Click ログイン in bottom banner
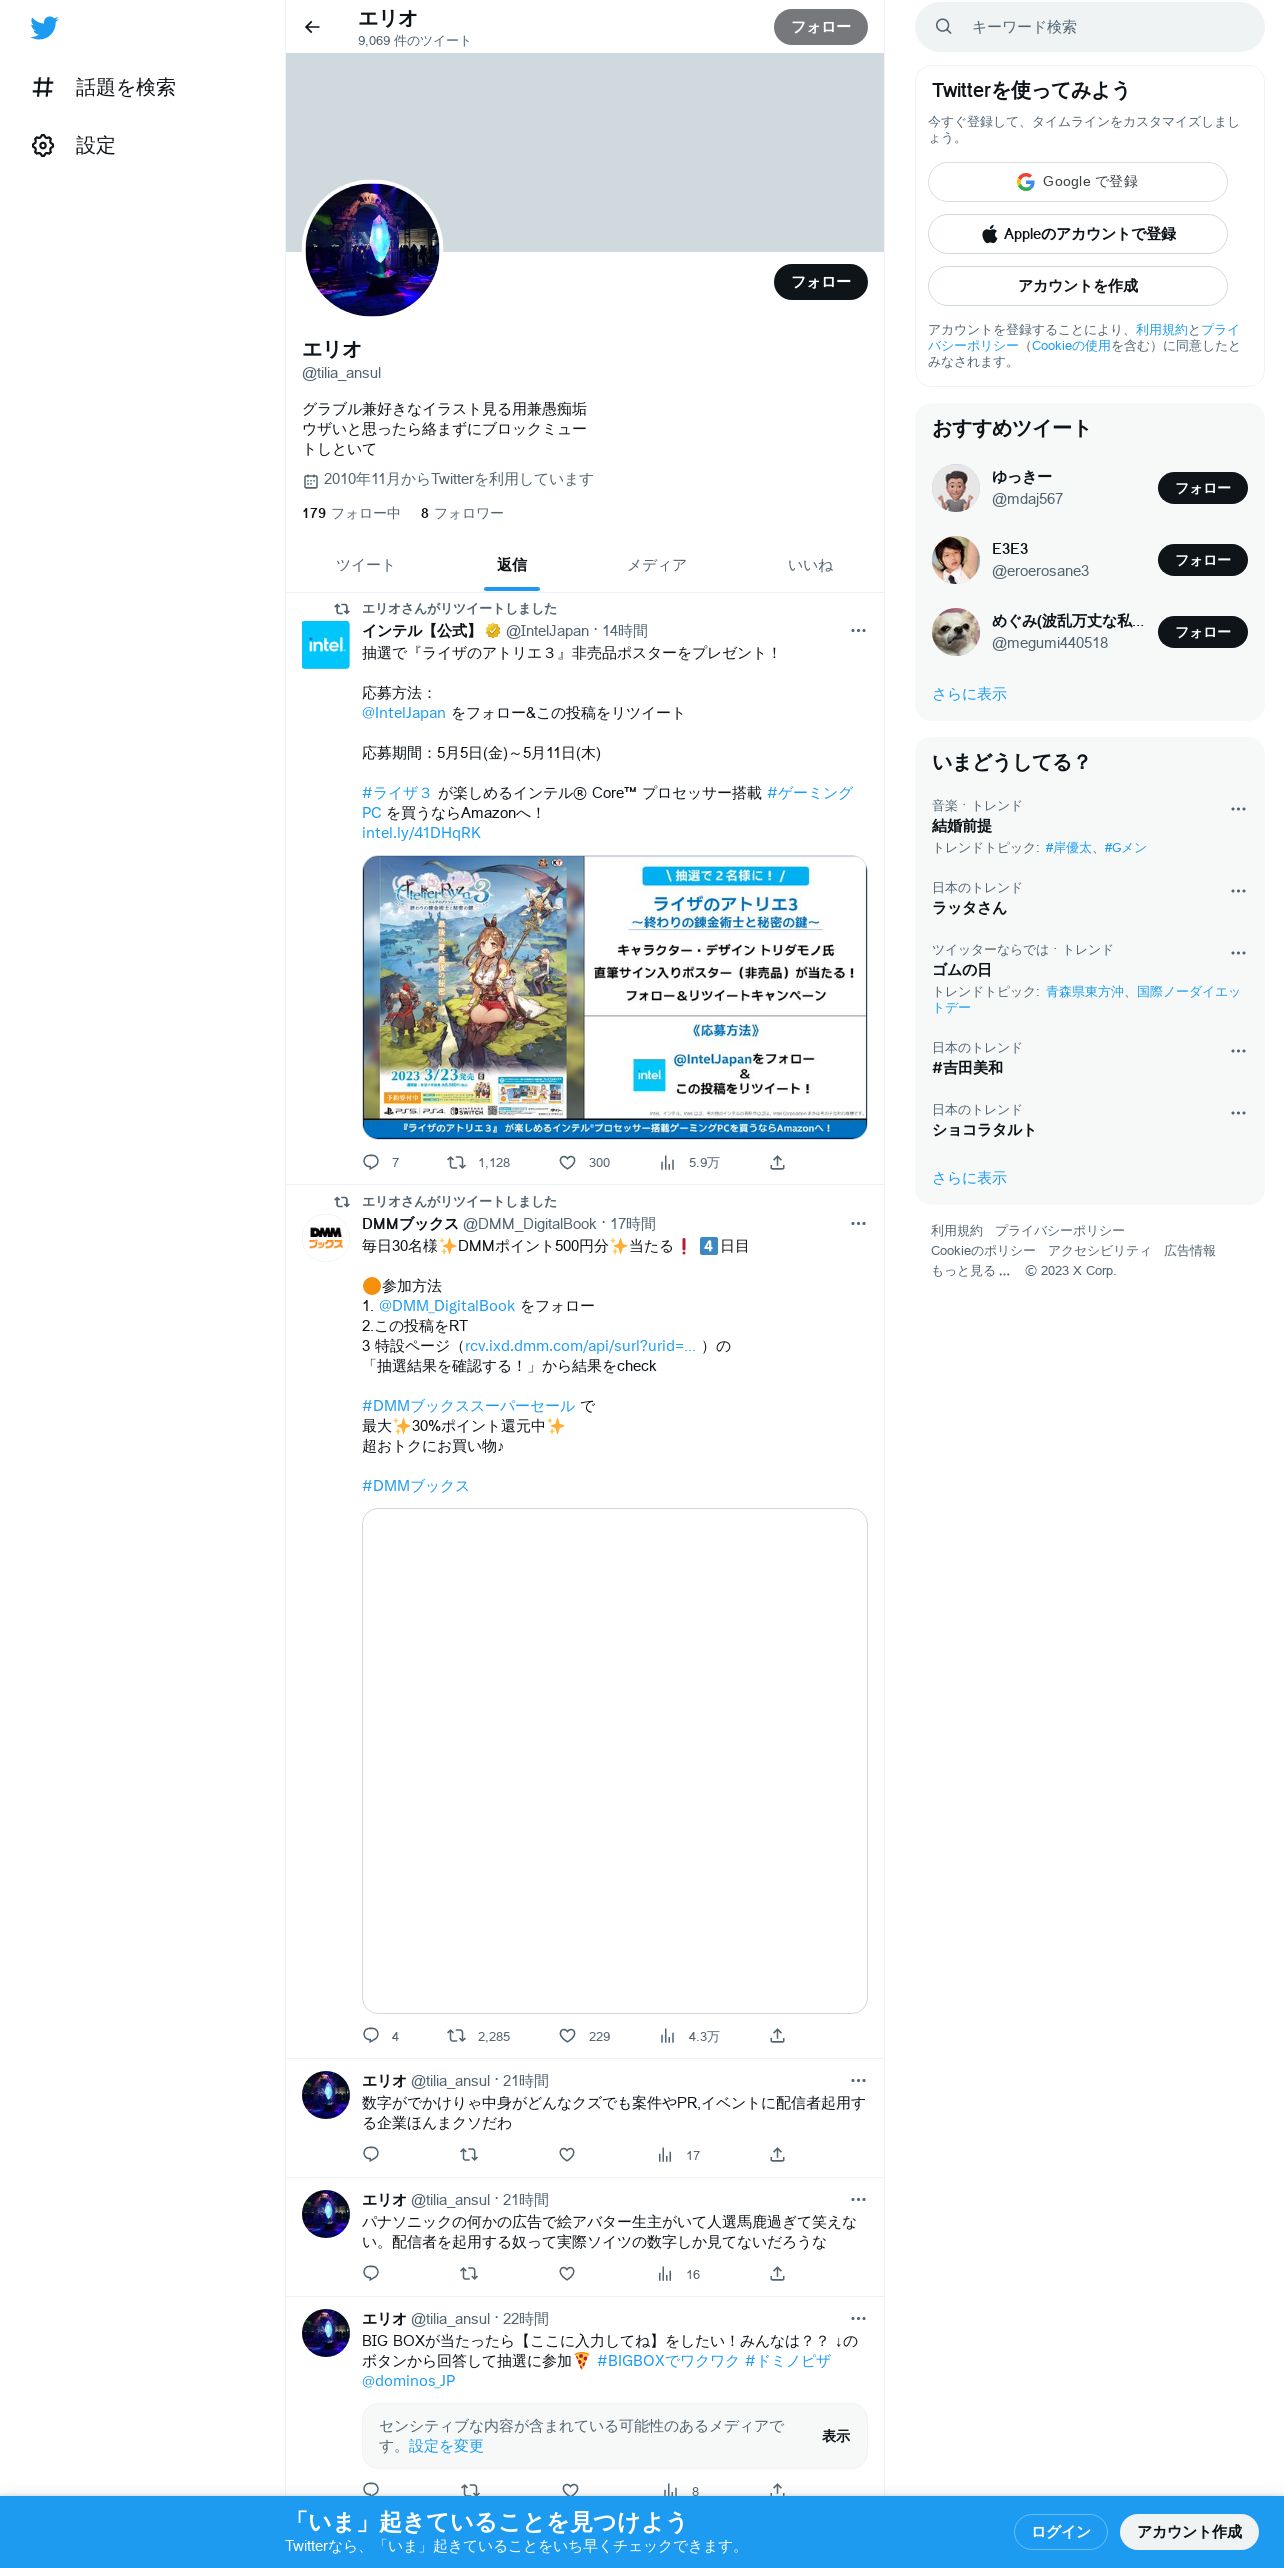 1061,2531
